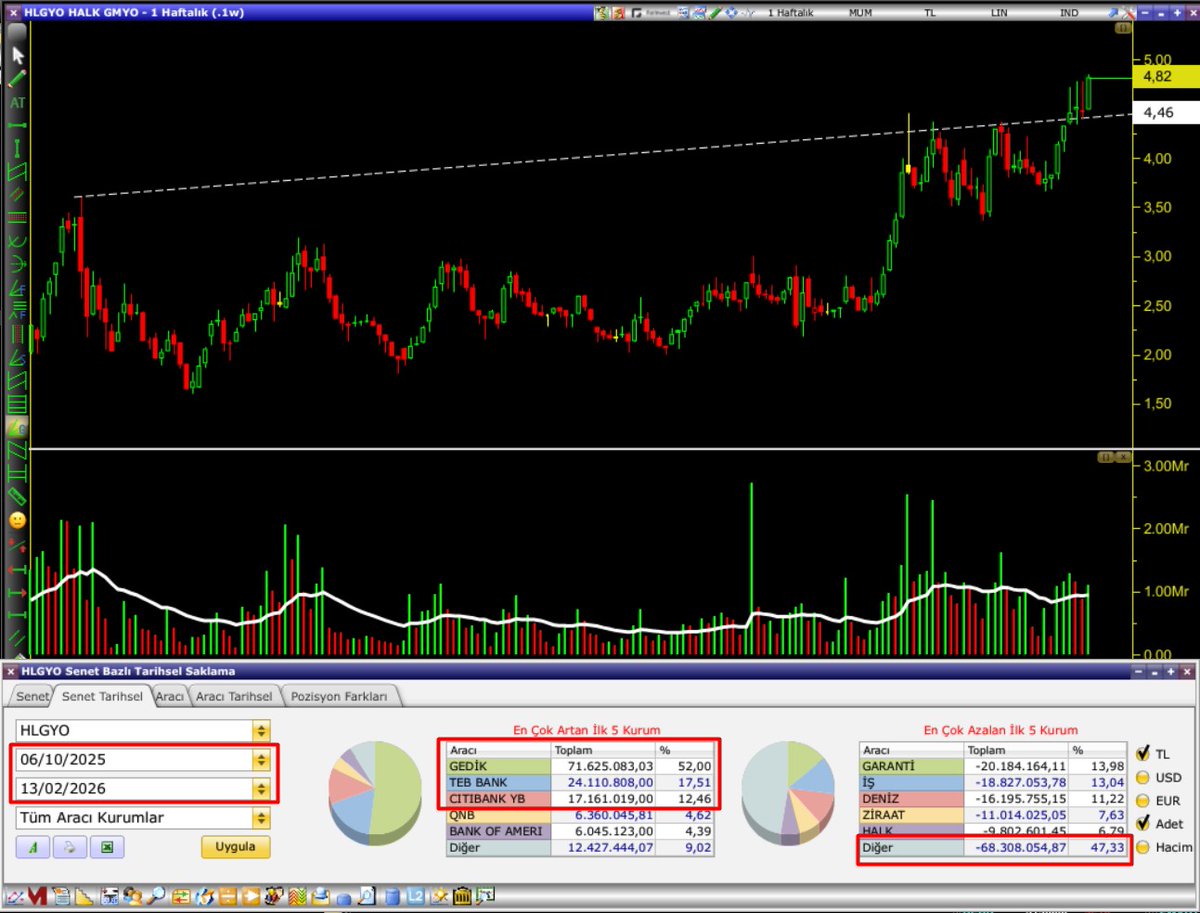Click the green pencil icon in chart title bar
The width and height of the screenshot is (1200, 913).
point(715,12)
